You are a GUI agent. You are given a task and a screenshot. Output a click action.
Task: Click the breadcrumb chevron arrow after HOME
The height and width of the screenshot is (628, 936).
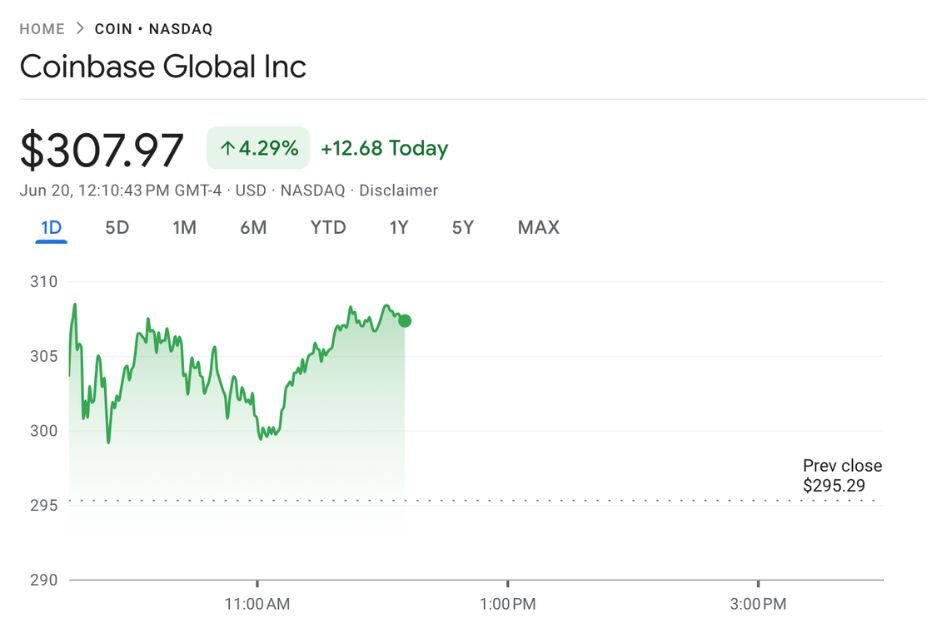[x=80, y=29]
